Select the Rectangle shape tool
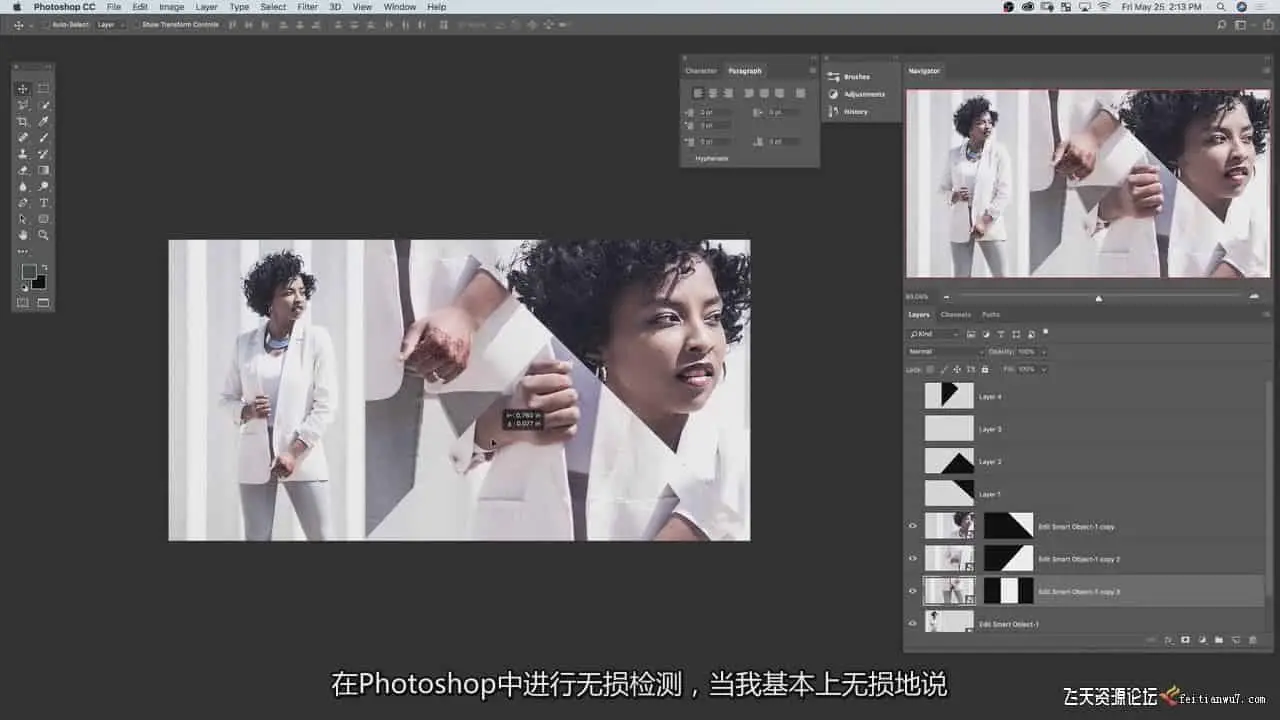The image size is (1280, 720). (44, 219)
